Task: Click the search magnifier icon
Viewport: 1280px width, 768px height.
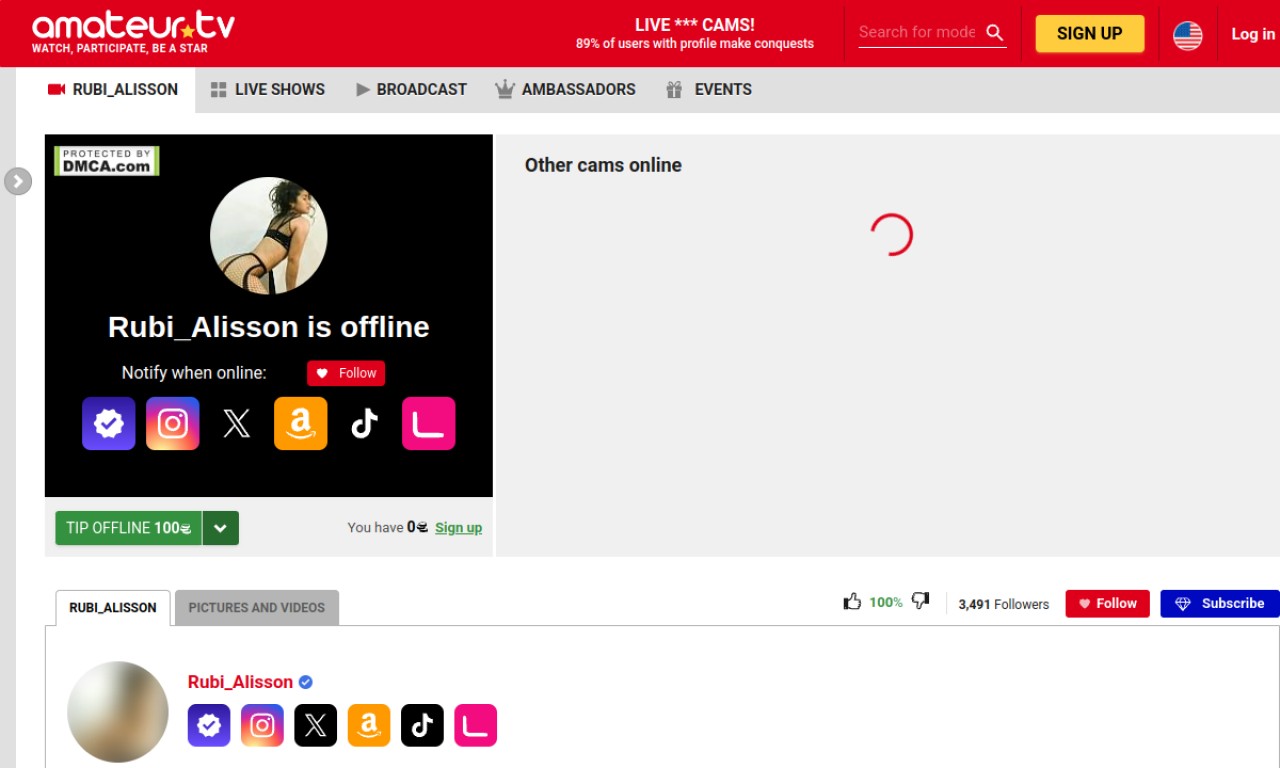Action: tap(994, 32)
